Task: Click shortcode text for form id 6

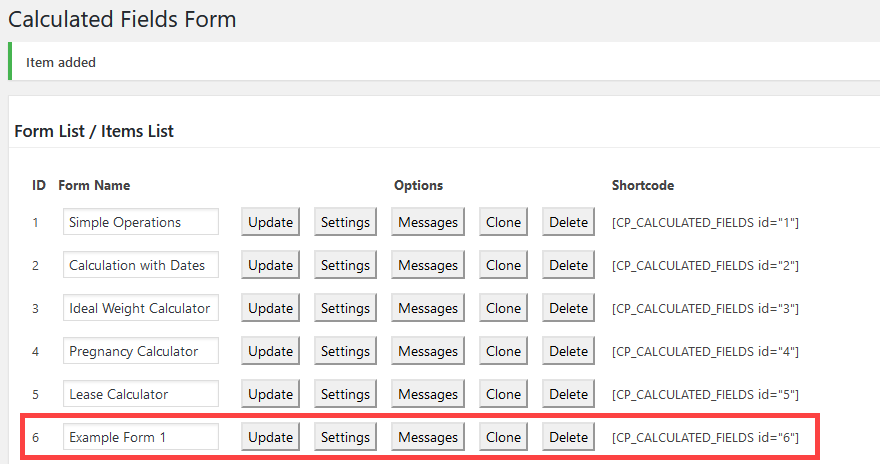Action: pos(705,437)
